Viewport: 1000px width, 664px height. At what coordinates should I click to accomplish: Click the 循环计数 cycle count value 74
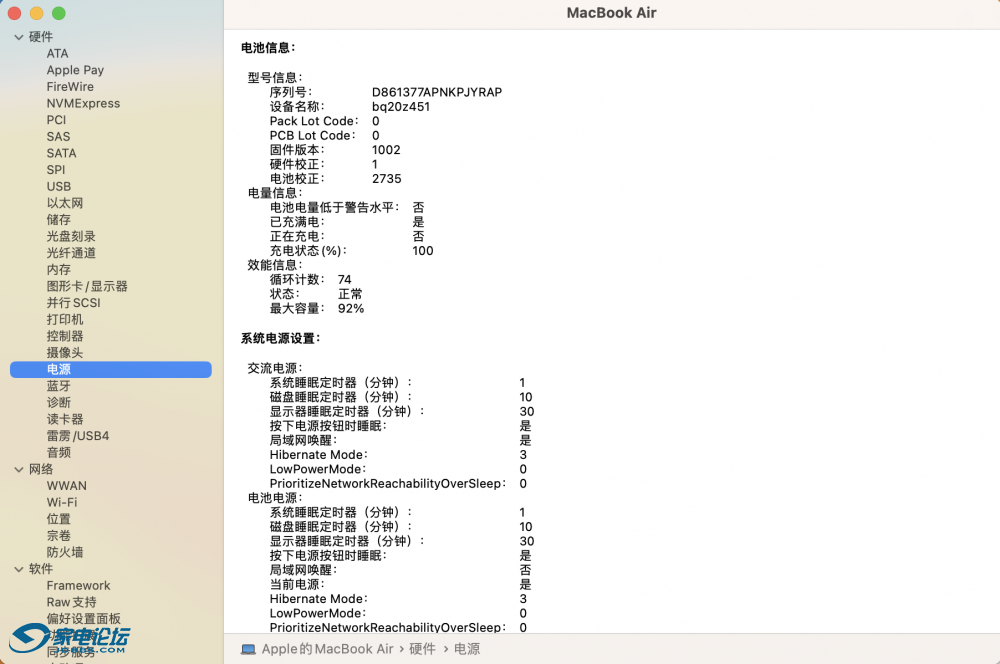[344, 279]
